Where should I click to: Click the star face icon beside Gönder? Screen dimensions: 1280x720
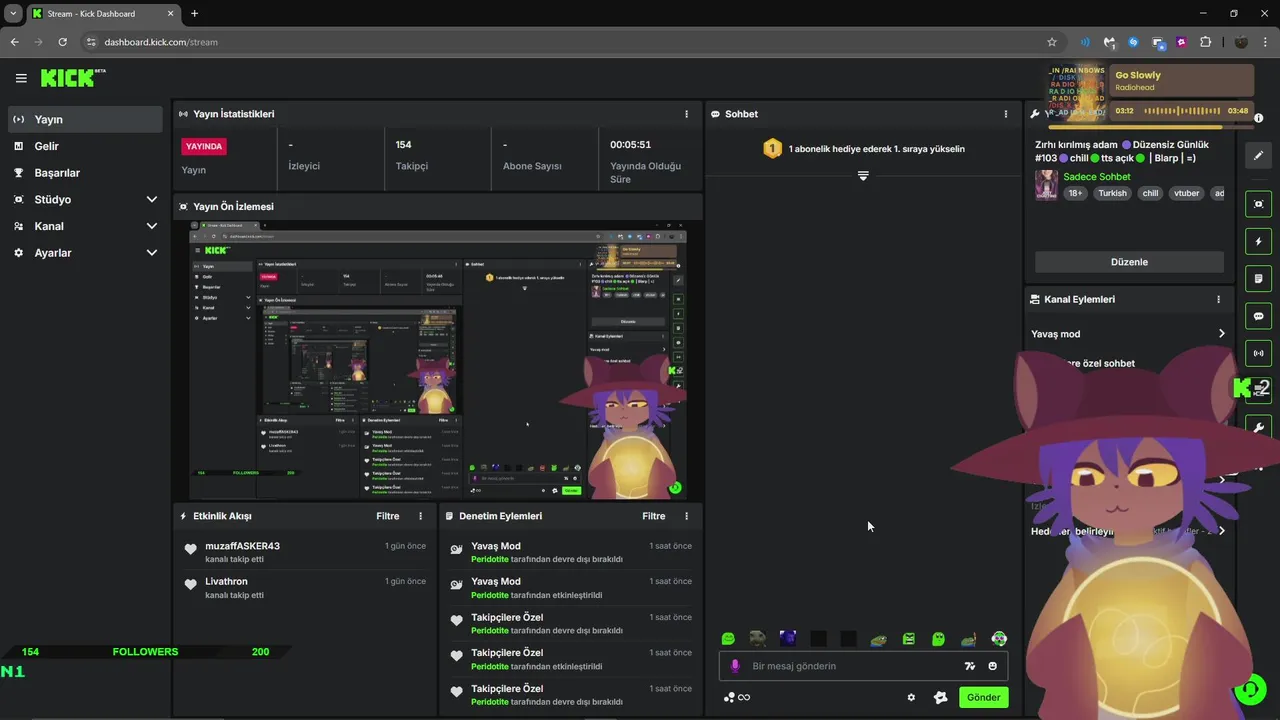click(x=940, y=697)
